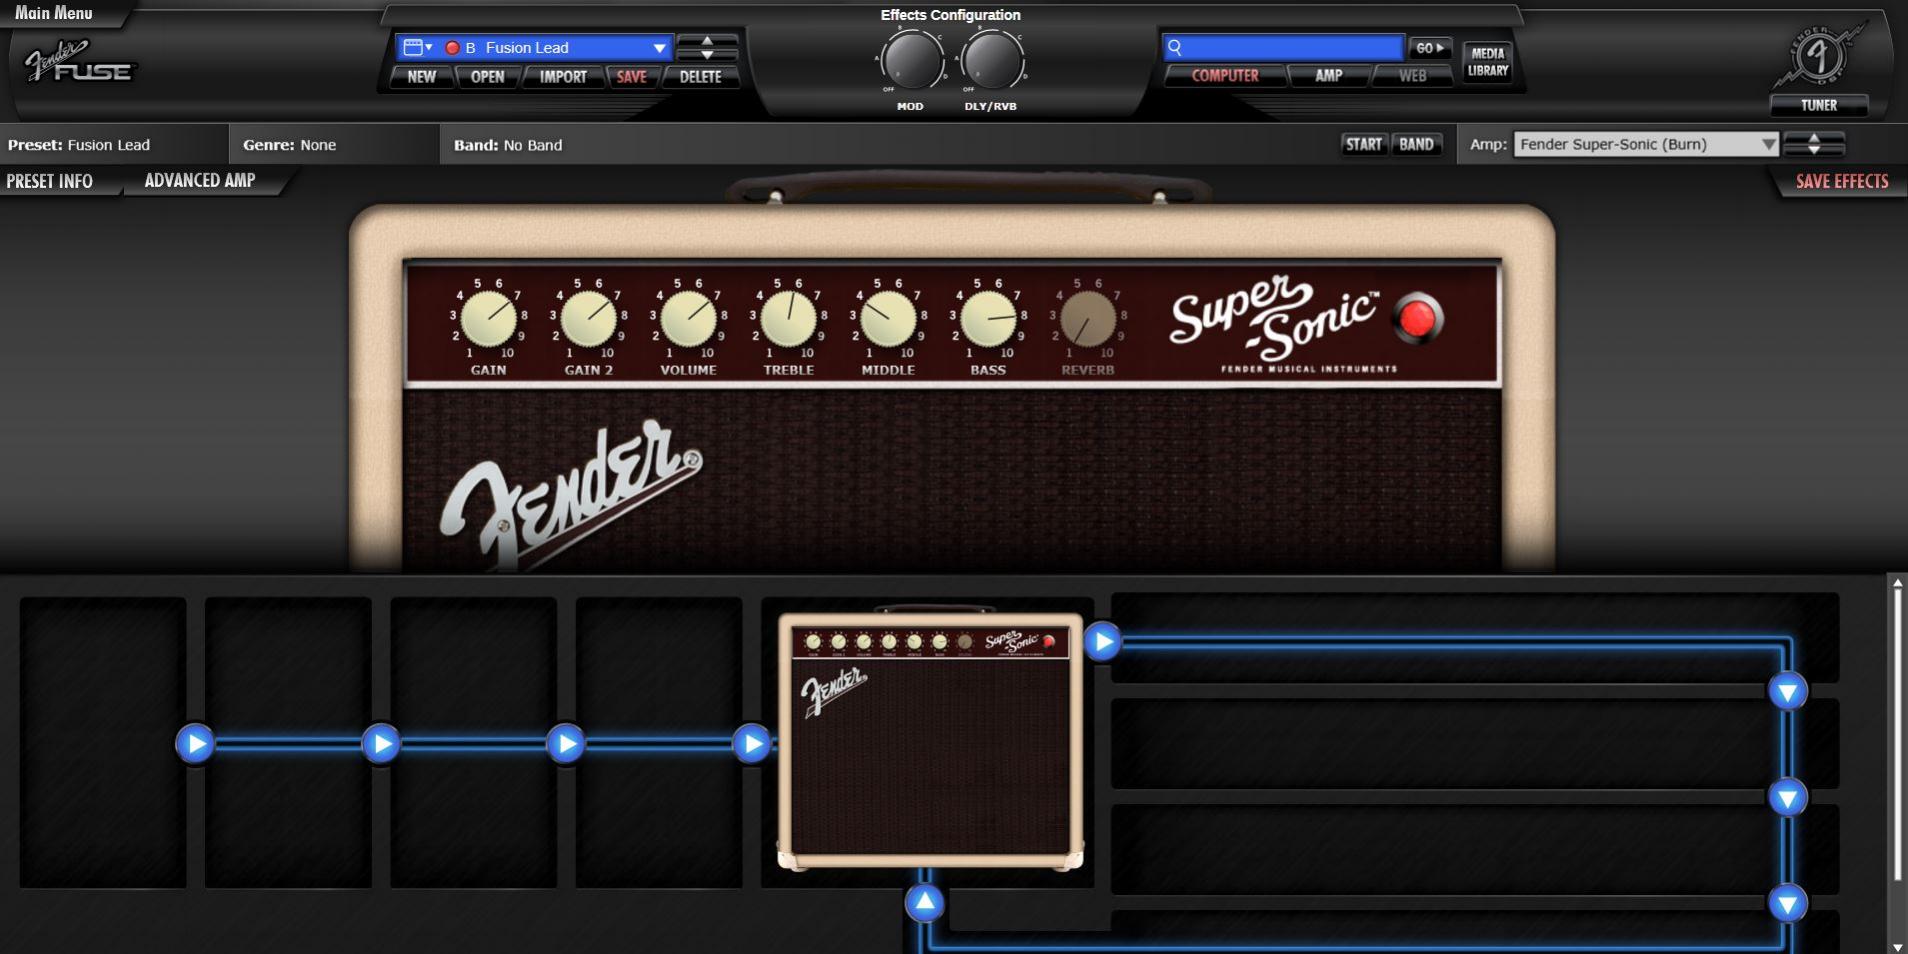The height and width of the screenshot is (954, 1908).
Task: Click the arrow into the third stompbox slot
Action: [565, 743]
